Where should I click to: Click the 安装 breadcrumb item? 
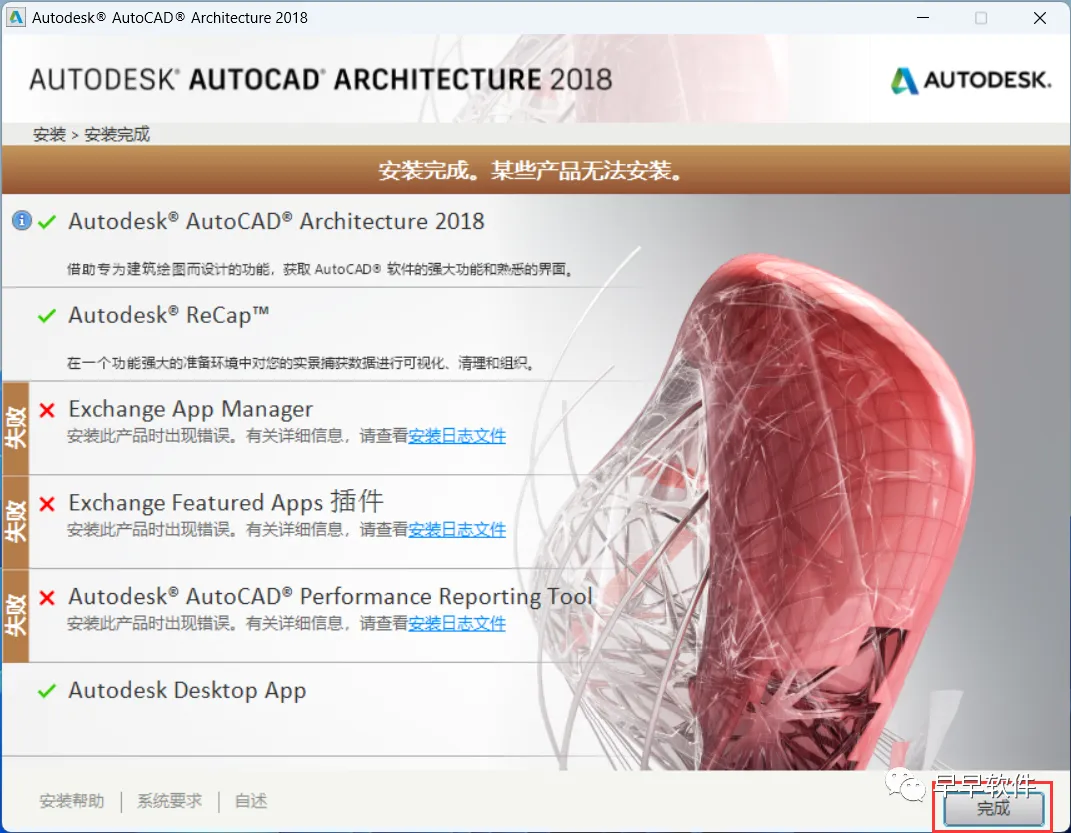pyautogui.click(x=49, y=135)
